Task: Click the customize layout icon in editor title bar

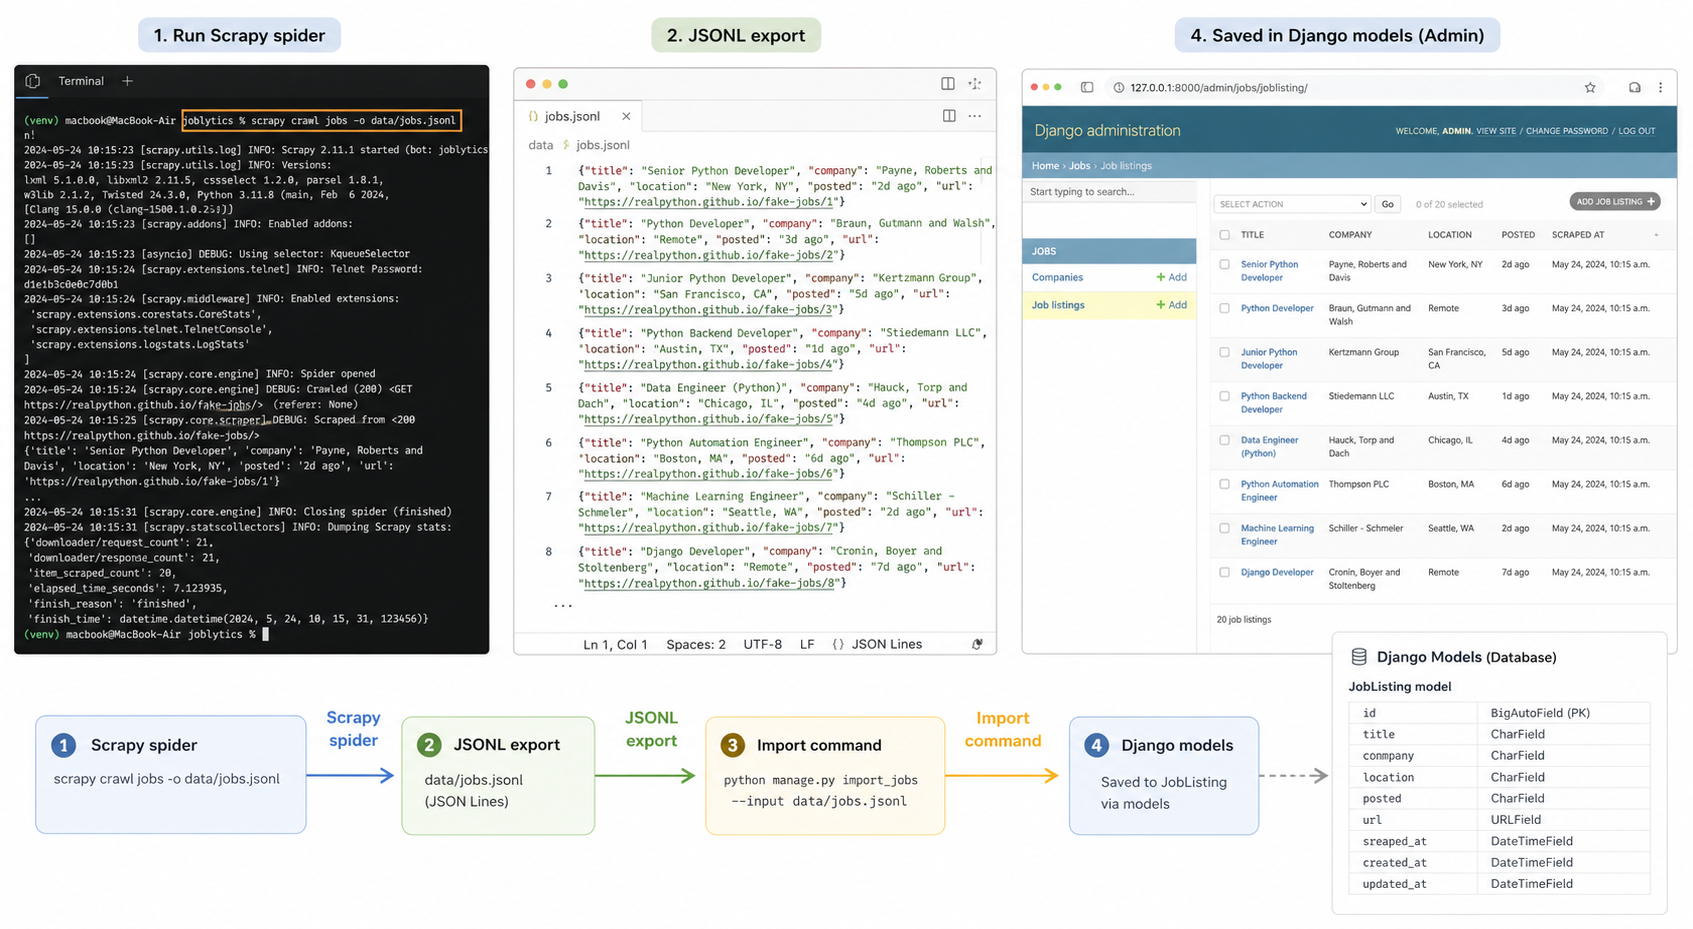Action: (975, 84)
